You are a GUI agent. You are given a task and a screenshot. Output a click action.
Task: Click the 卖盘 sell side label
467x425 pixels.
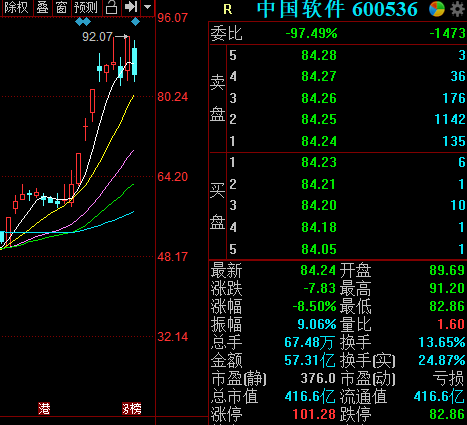[x=217, y=98]
